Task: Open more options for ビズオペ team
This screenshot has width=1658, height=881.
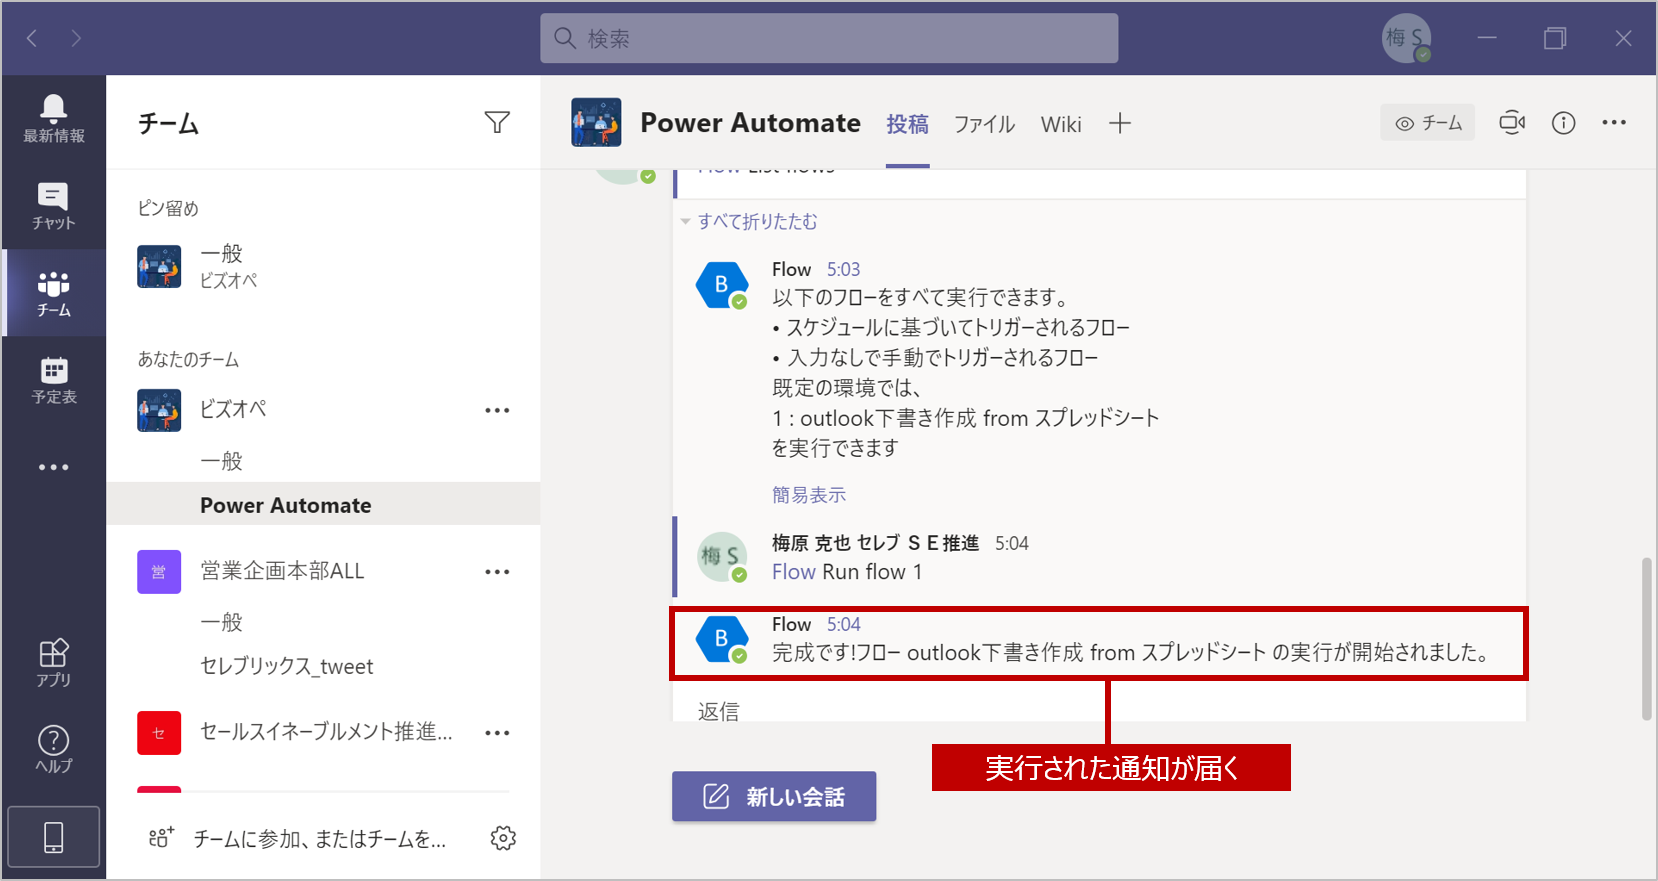Action: pos(497,410)
